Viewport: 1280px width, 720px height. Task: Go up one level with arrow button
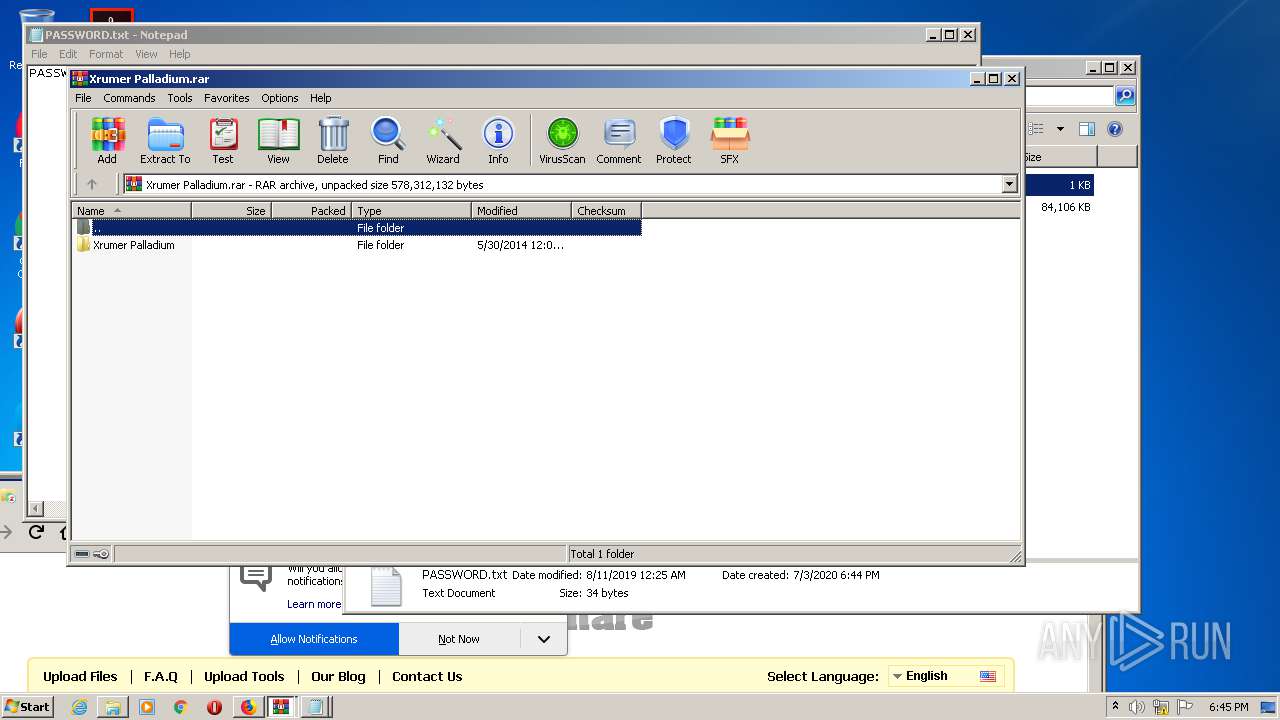click(92, 184)
